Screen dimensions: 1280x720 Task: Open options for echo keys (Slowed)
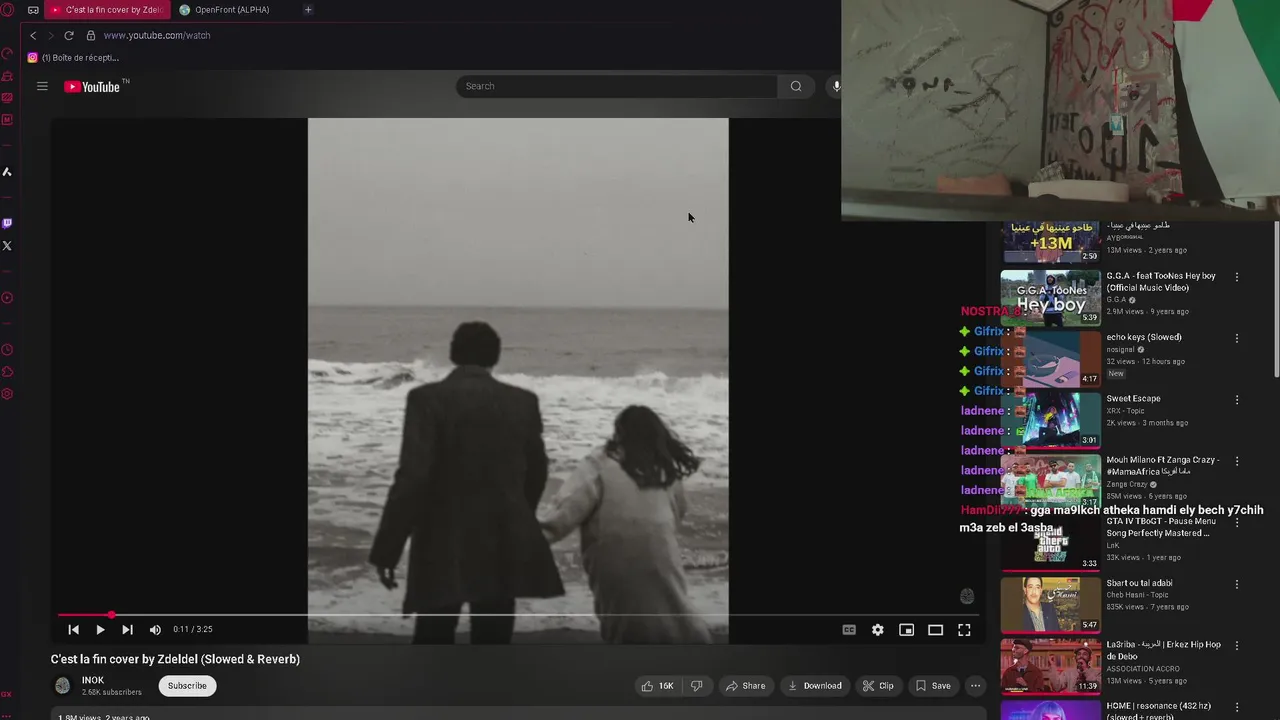tap(1237, 338)
